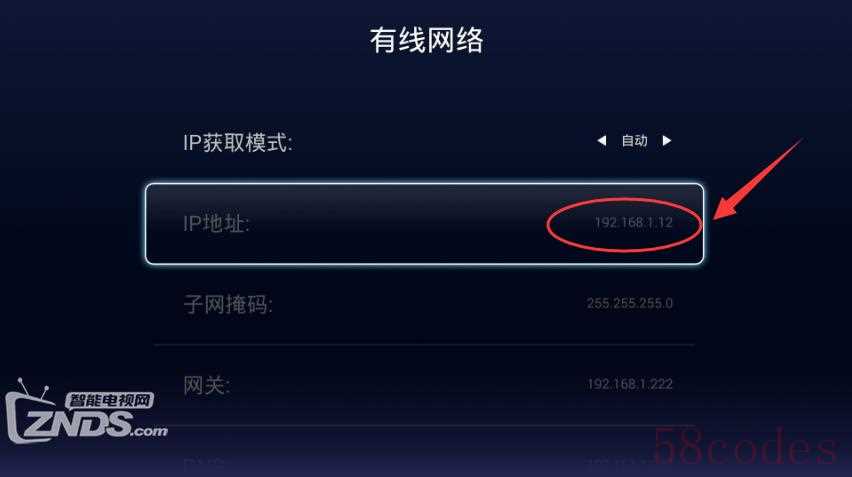Click the right arrow beside 自动

point(667,141)
